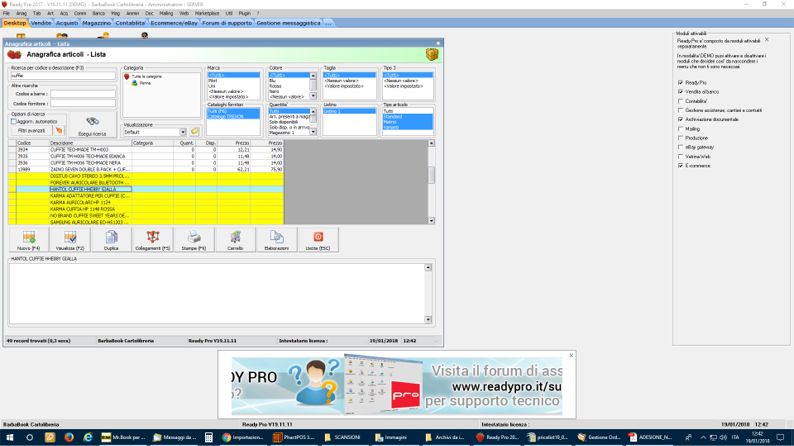
Task: Open the Visualizzazione Default dropdown
Action: [x=183, y=132]
